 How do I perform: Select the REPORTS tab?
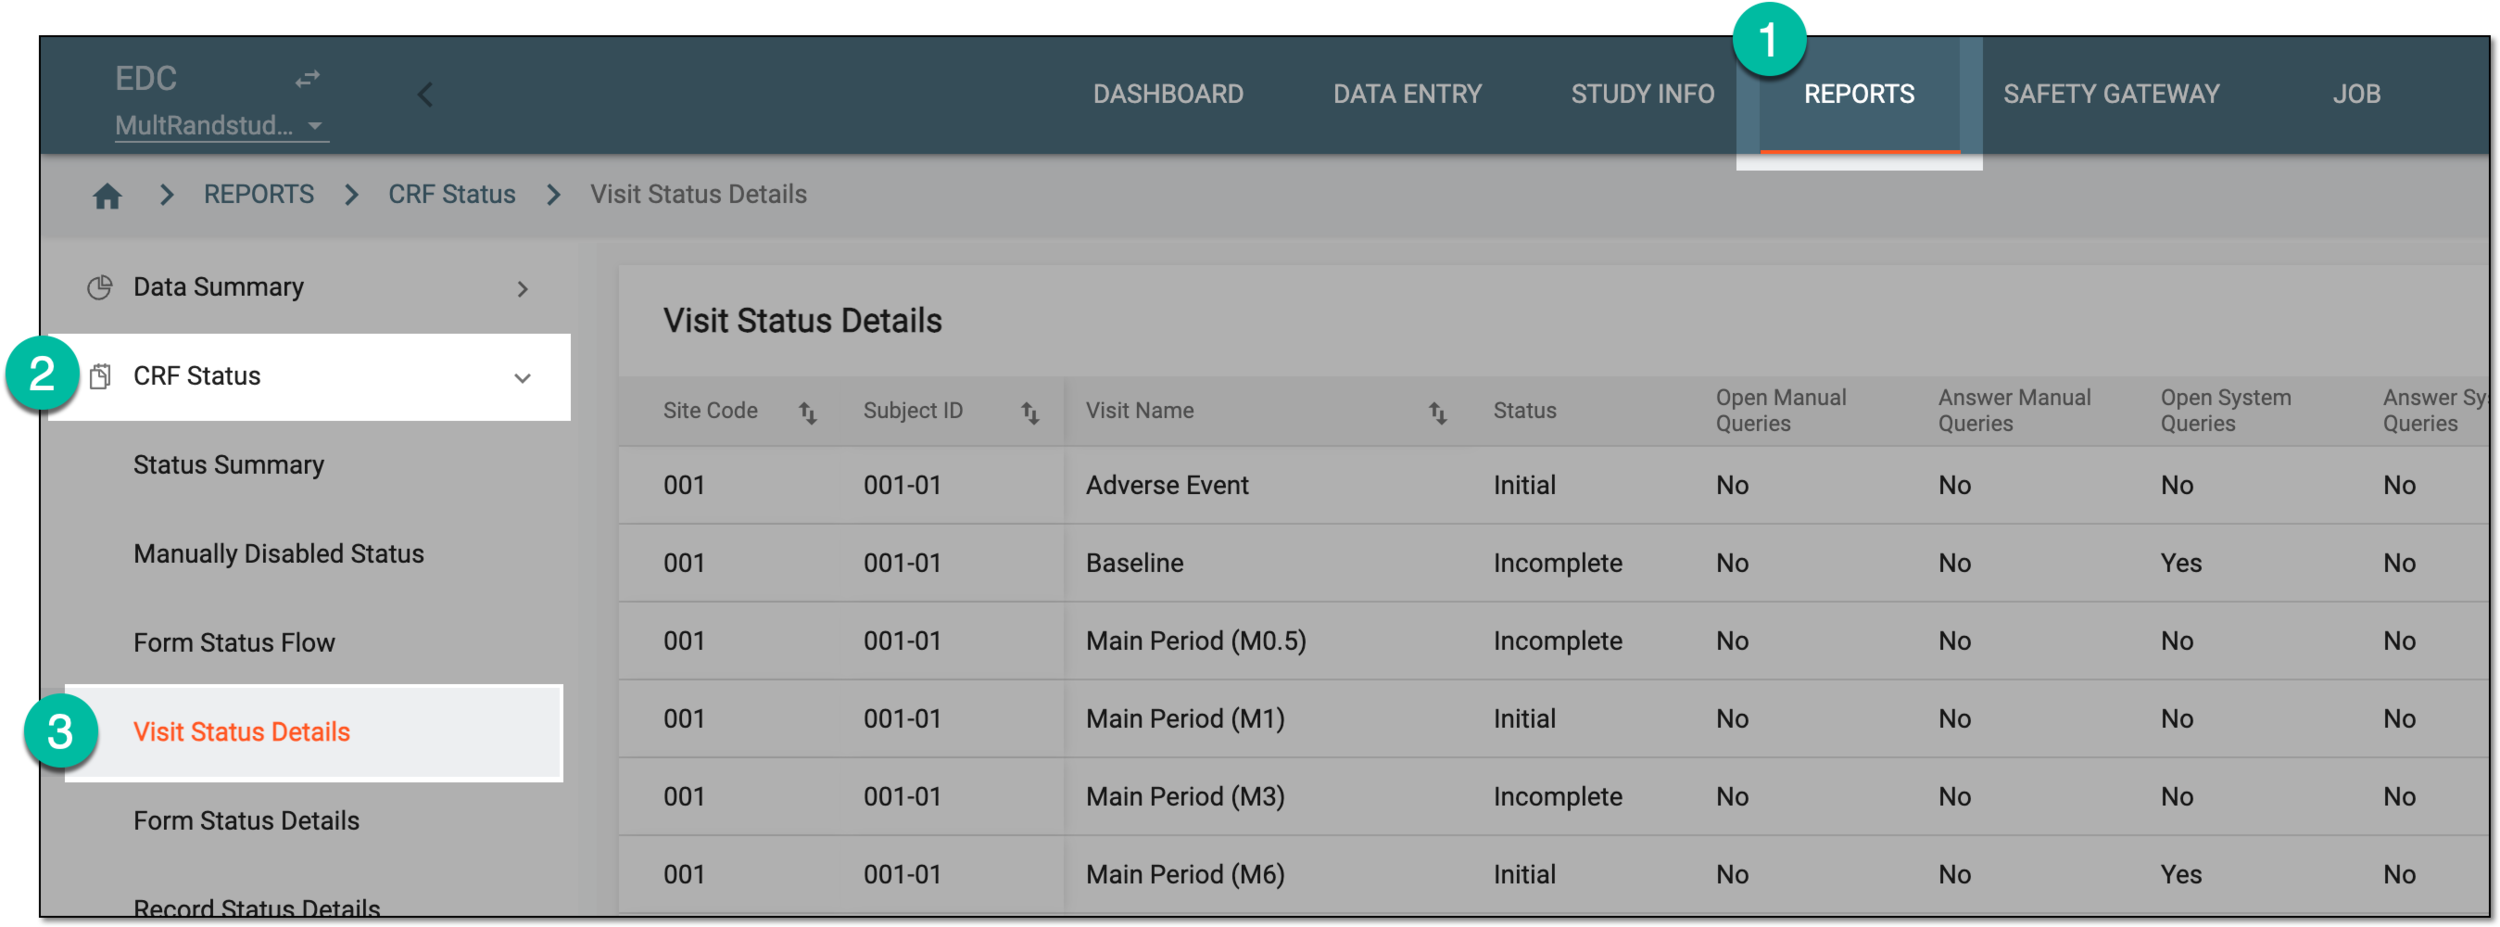tap(1859, 94)
